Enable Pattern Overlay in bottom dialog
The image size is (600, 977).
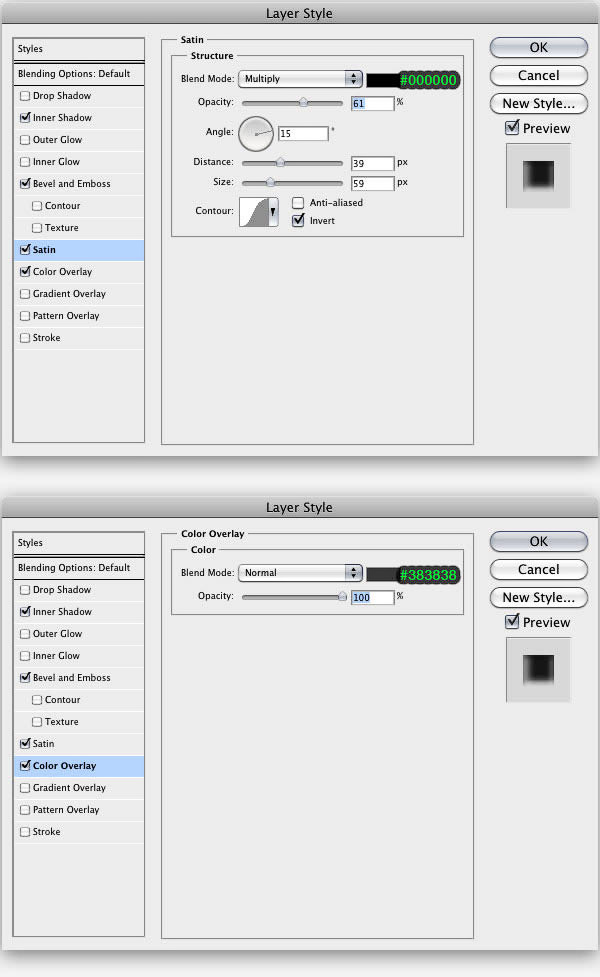(x=25, y=810)
